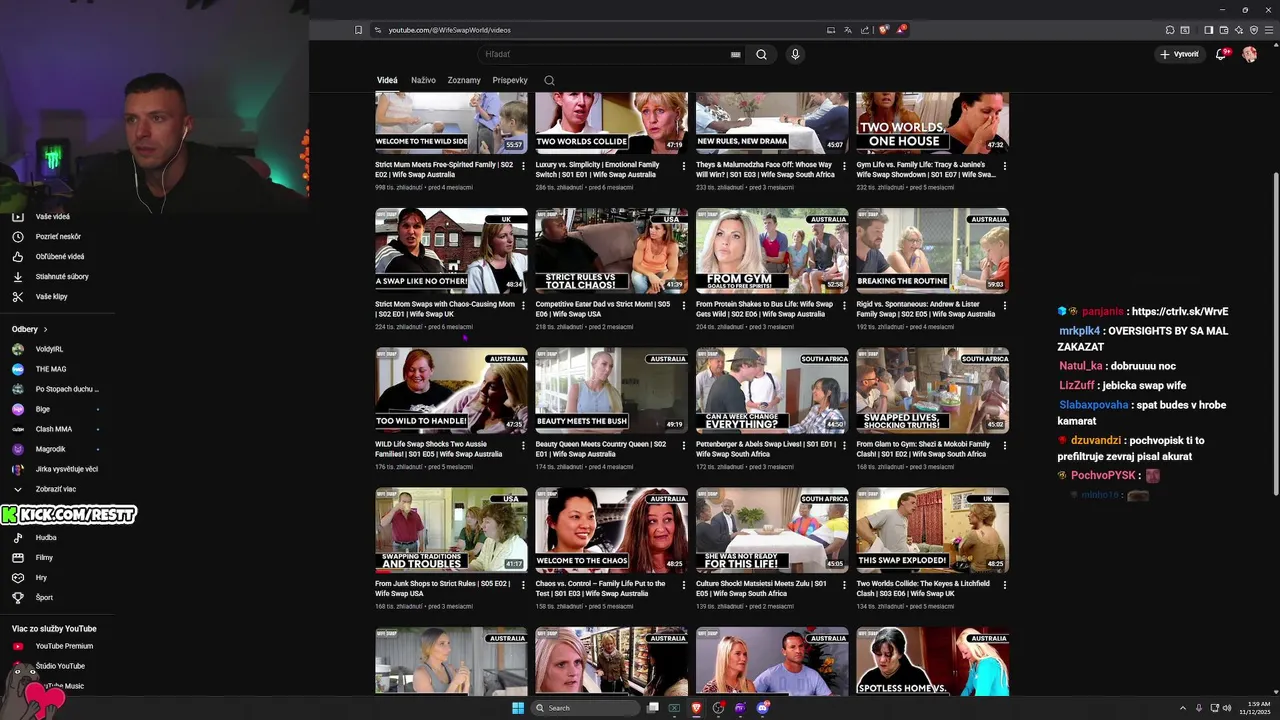The image size is (1280, 720).
Task: Open options menu for Rigid vs. Spontaneous video
Action: (1005, 305)
